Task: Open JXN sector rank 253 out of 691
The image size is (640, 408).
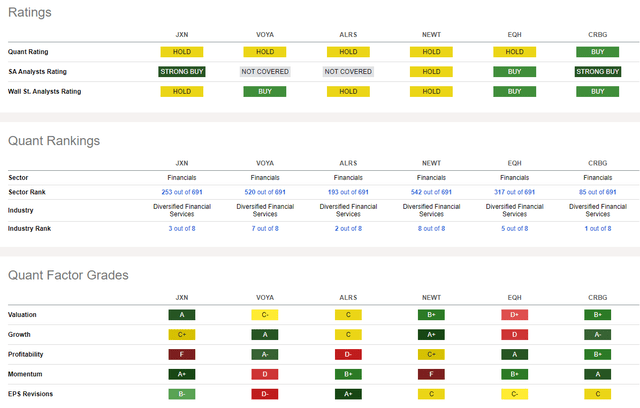Action: click(182, 192)
